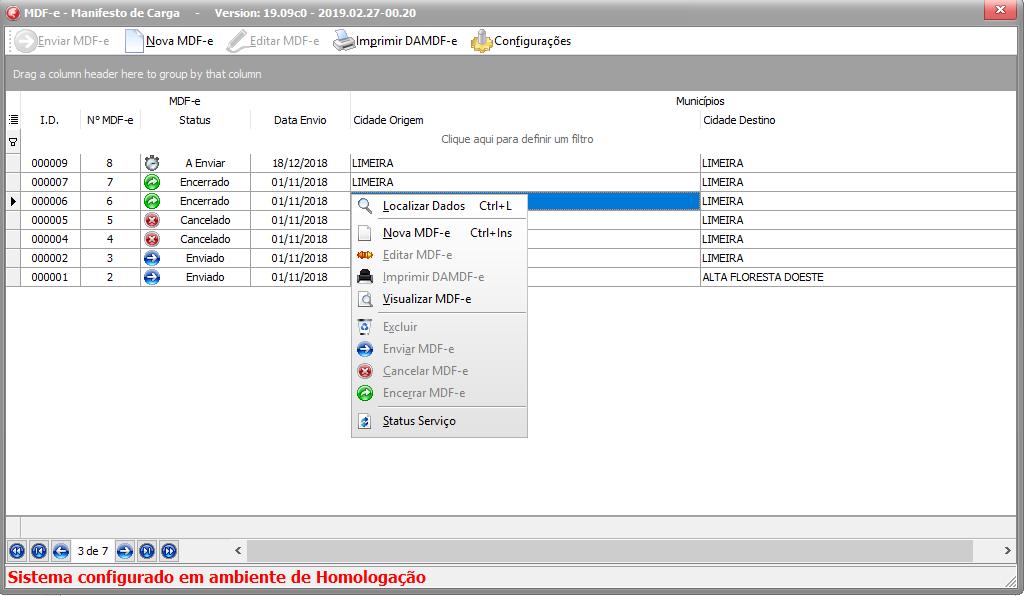The width and height of the screenshot is (1024, 596).
Task: Sort by Cidade Destino column header
Action: coord(858,120)
